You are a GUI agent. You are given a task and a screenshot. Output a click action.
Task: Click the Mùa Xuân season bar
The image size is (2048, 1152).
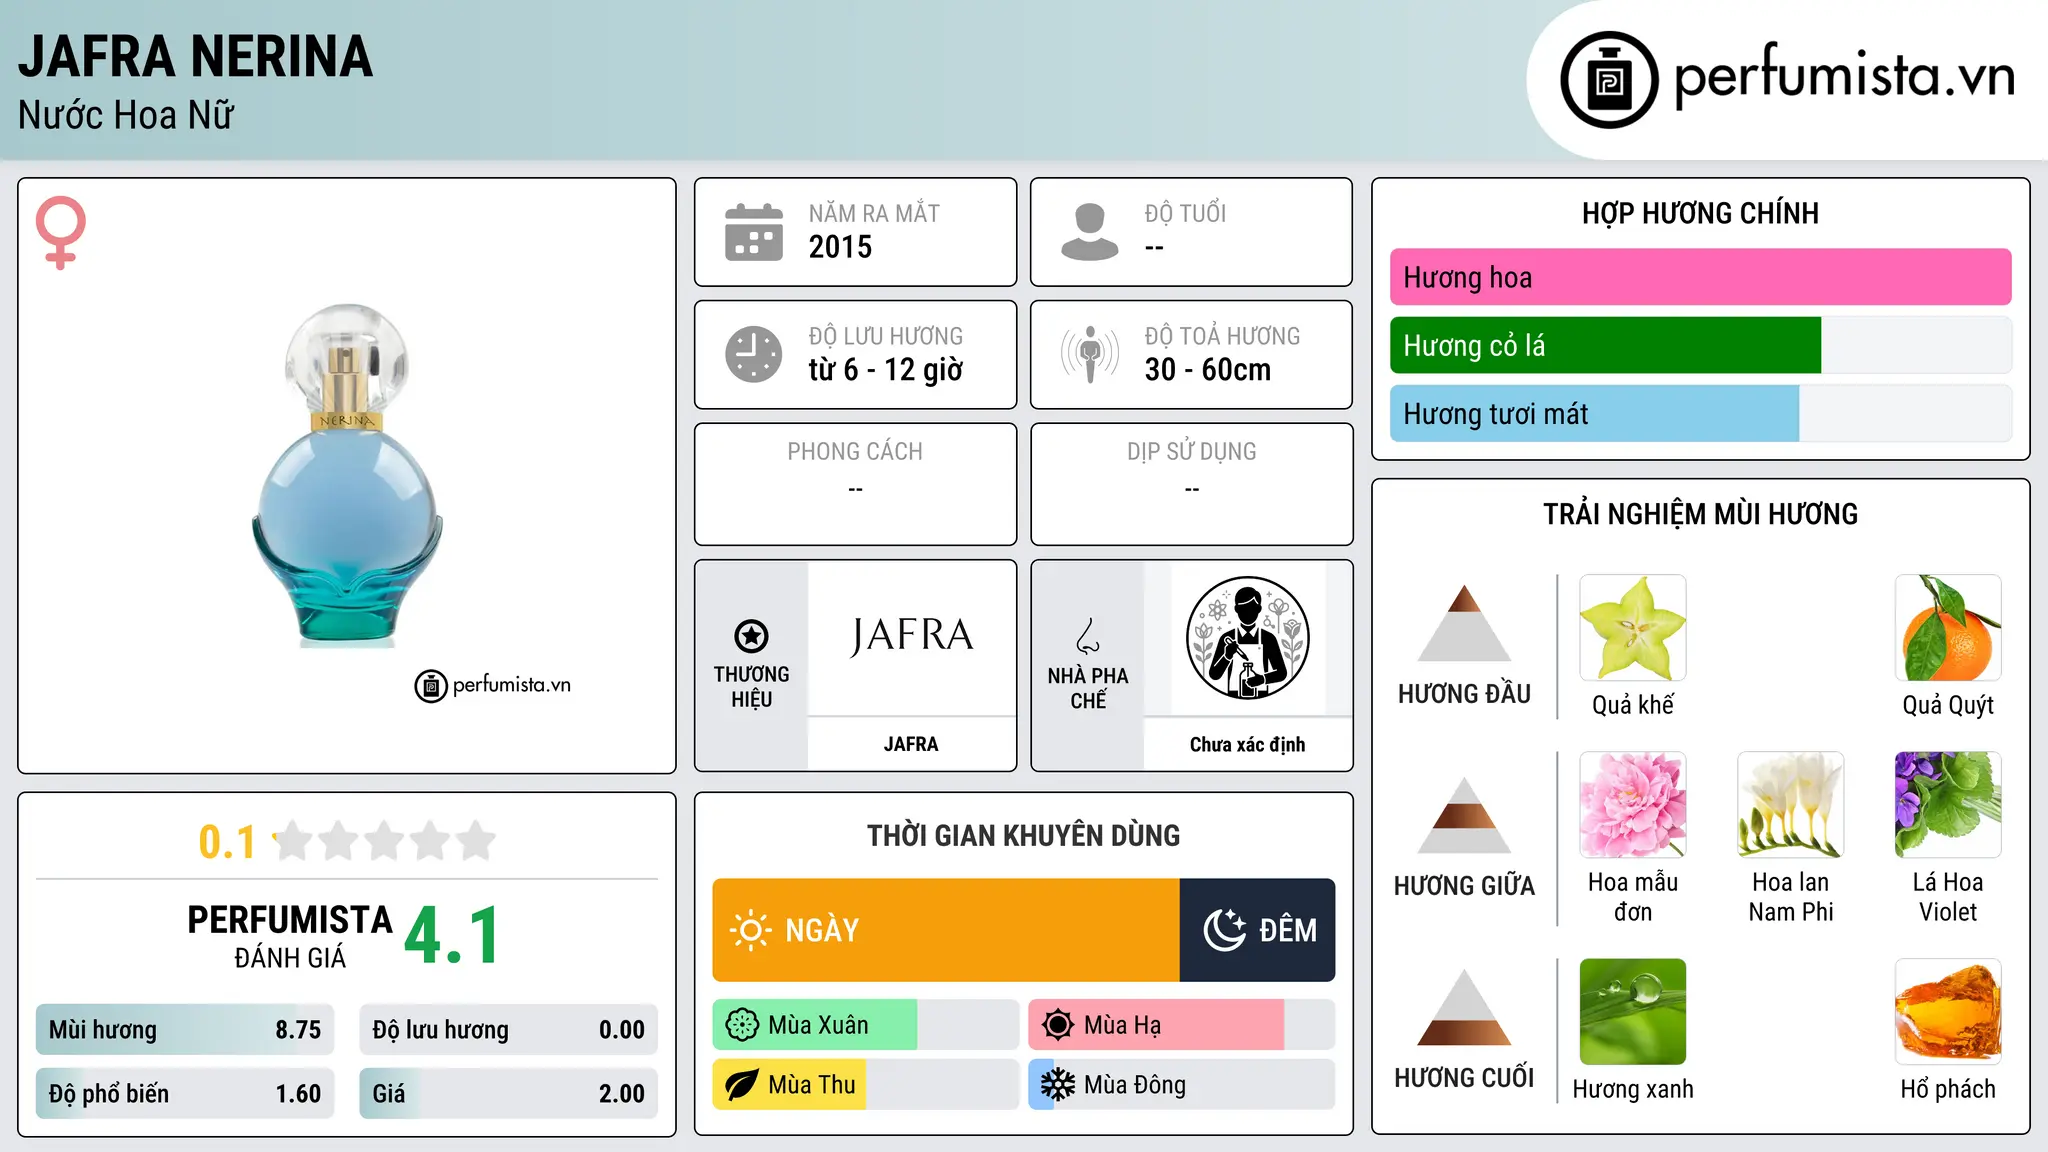tap(865, 1025)
